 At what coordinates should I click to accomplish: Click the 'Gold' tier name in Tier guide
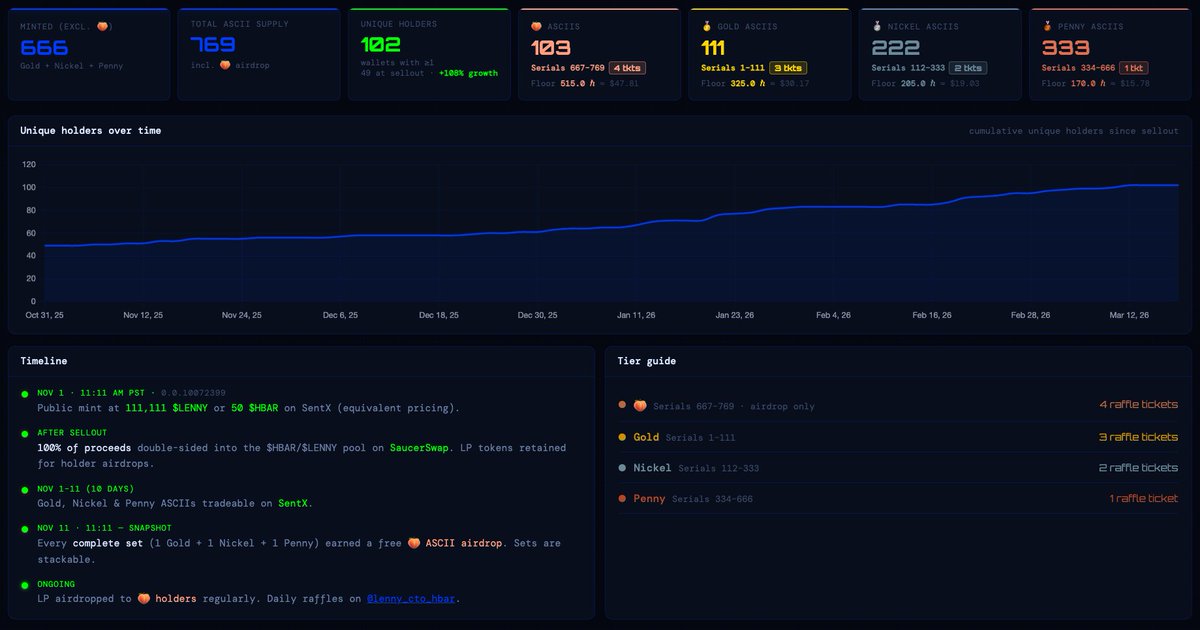[x=646, y=437]
